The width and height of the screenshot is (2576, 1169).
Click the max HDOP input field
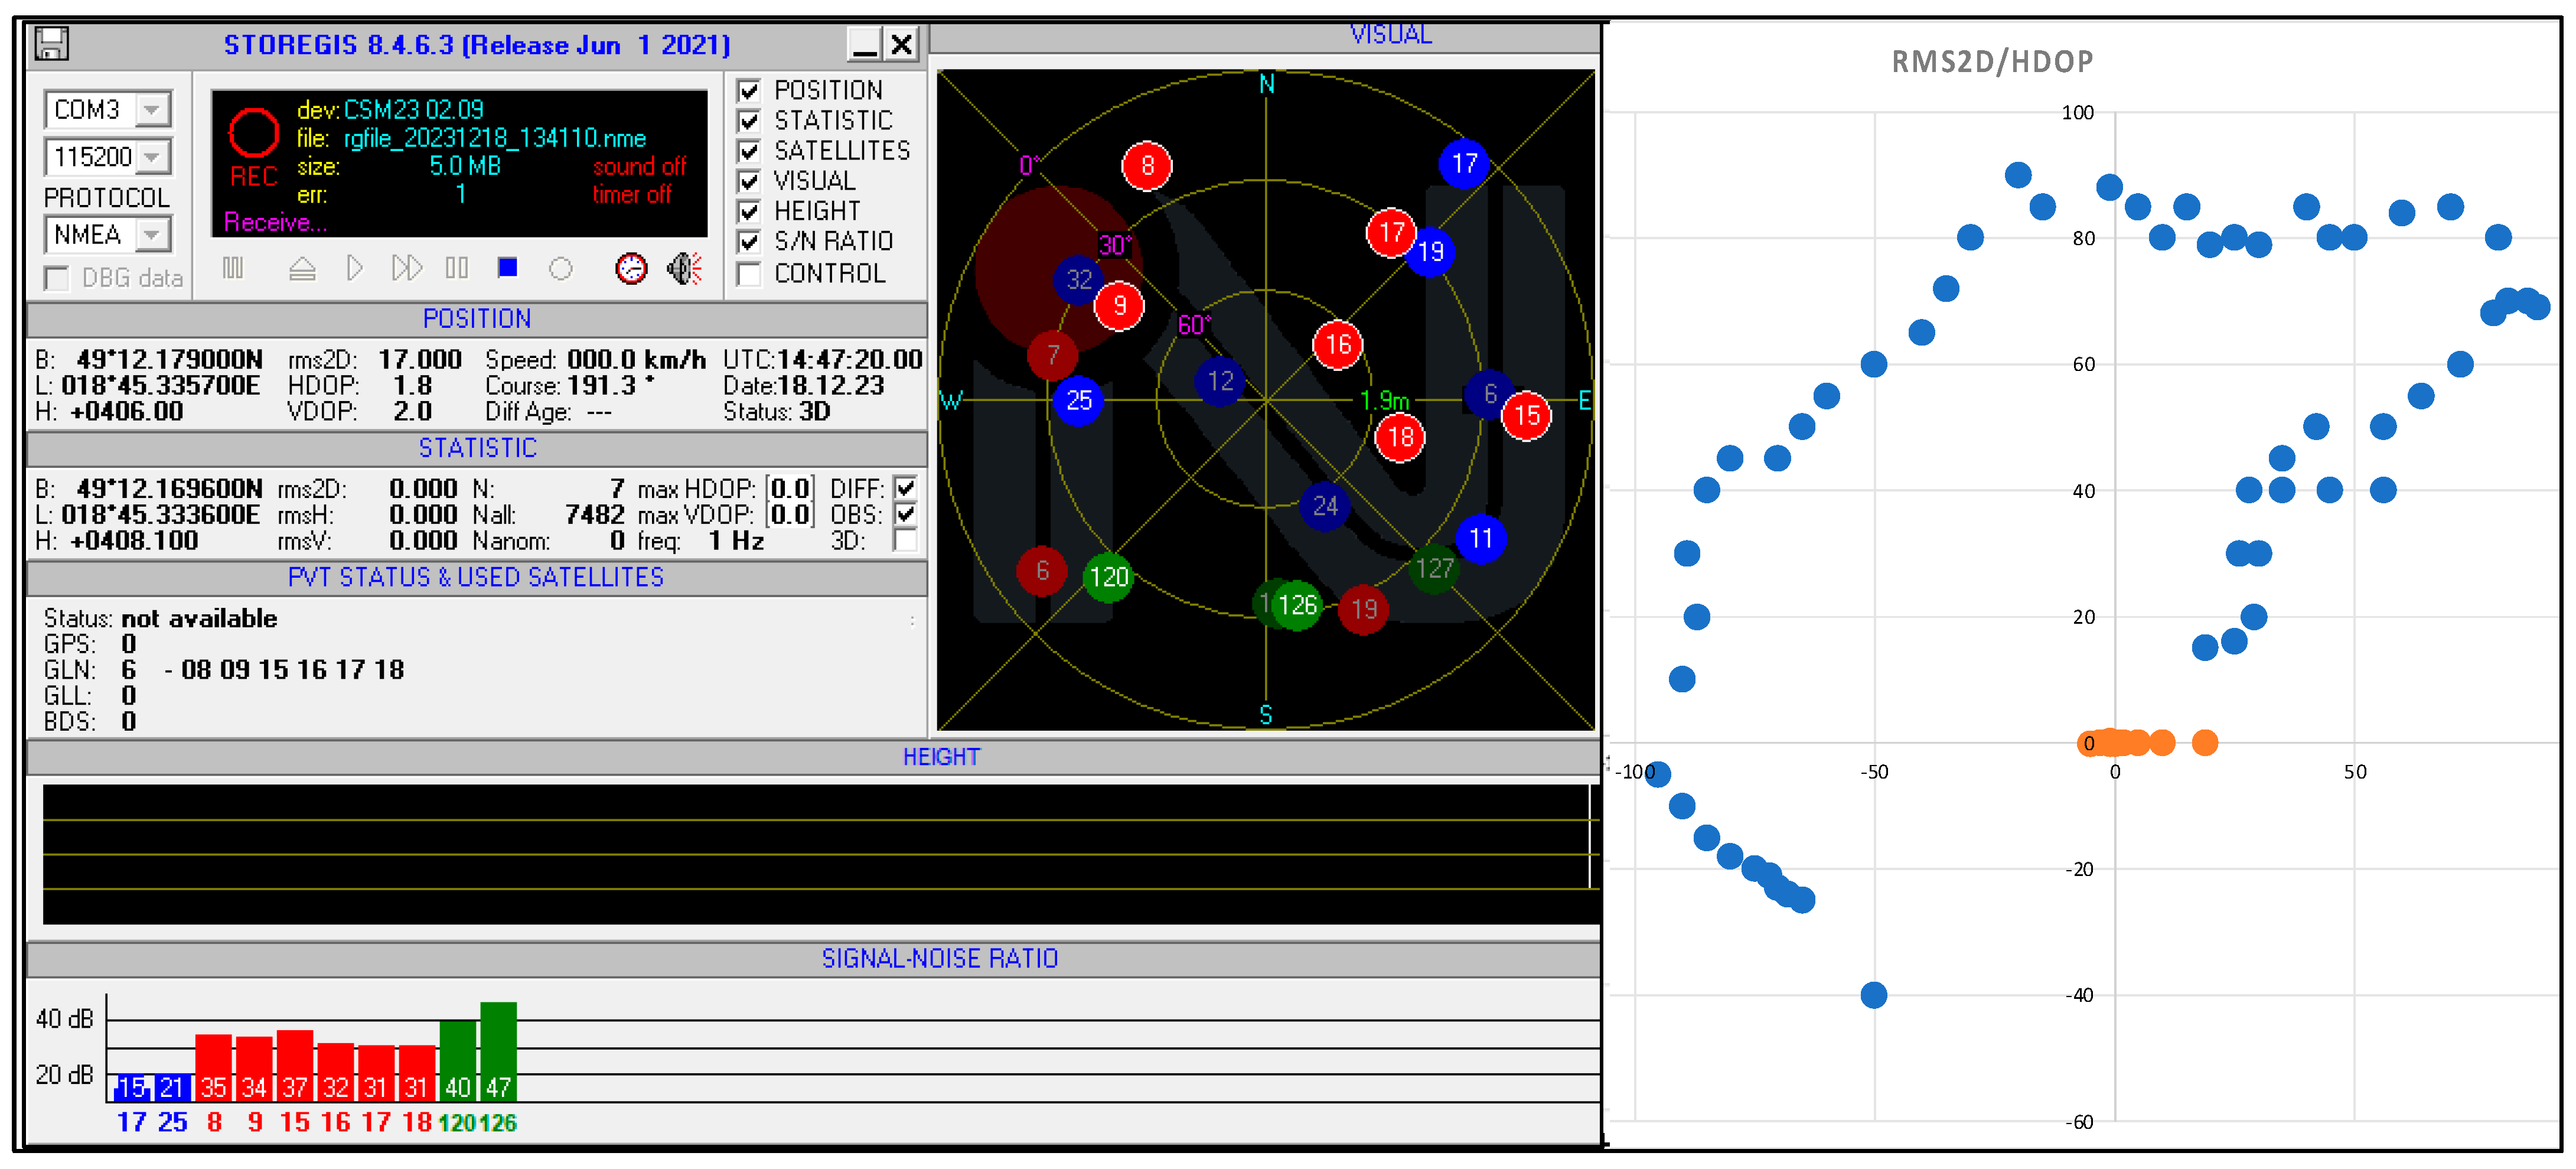(790, 489)
